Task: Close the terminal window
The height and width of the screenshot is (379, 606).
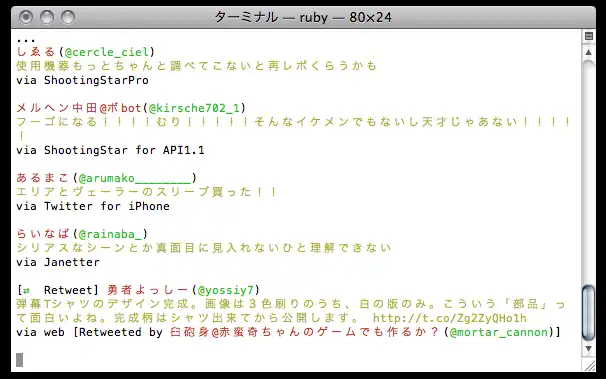Action: click(x=26, y=17)
